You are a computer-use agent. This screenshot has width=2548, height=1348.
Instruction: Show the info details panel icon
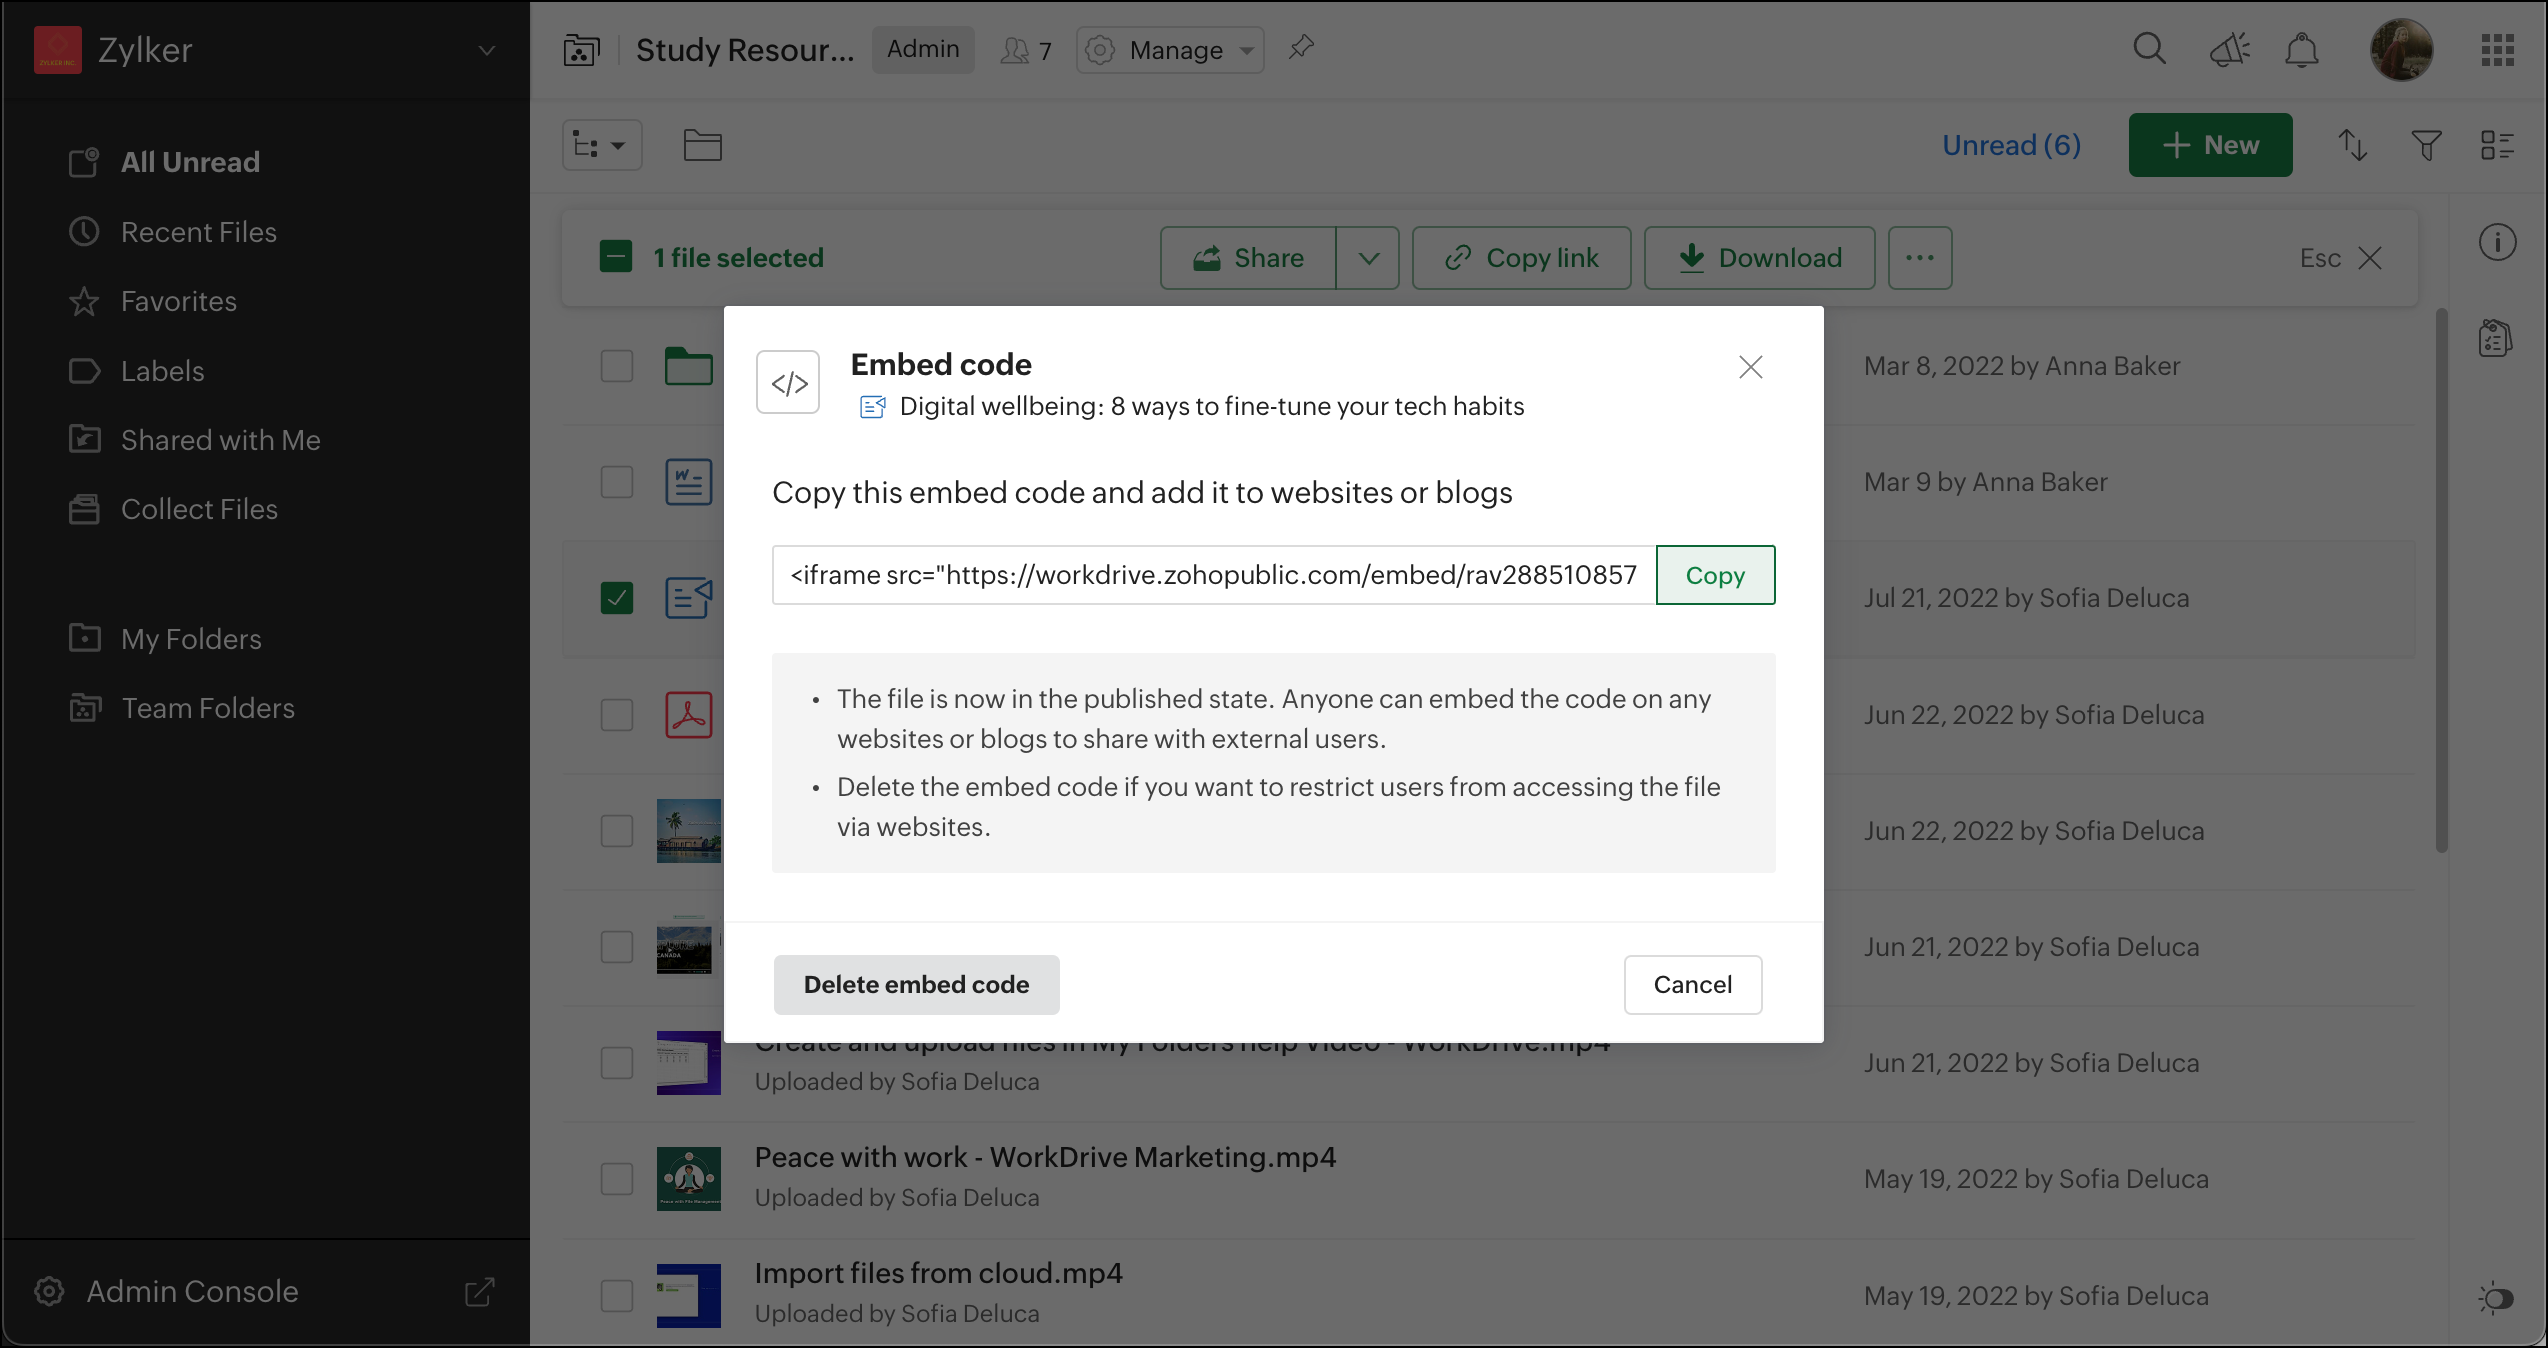click(x=2497, y=242)
